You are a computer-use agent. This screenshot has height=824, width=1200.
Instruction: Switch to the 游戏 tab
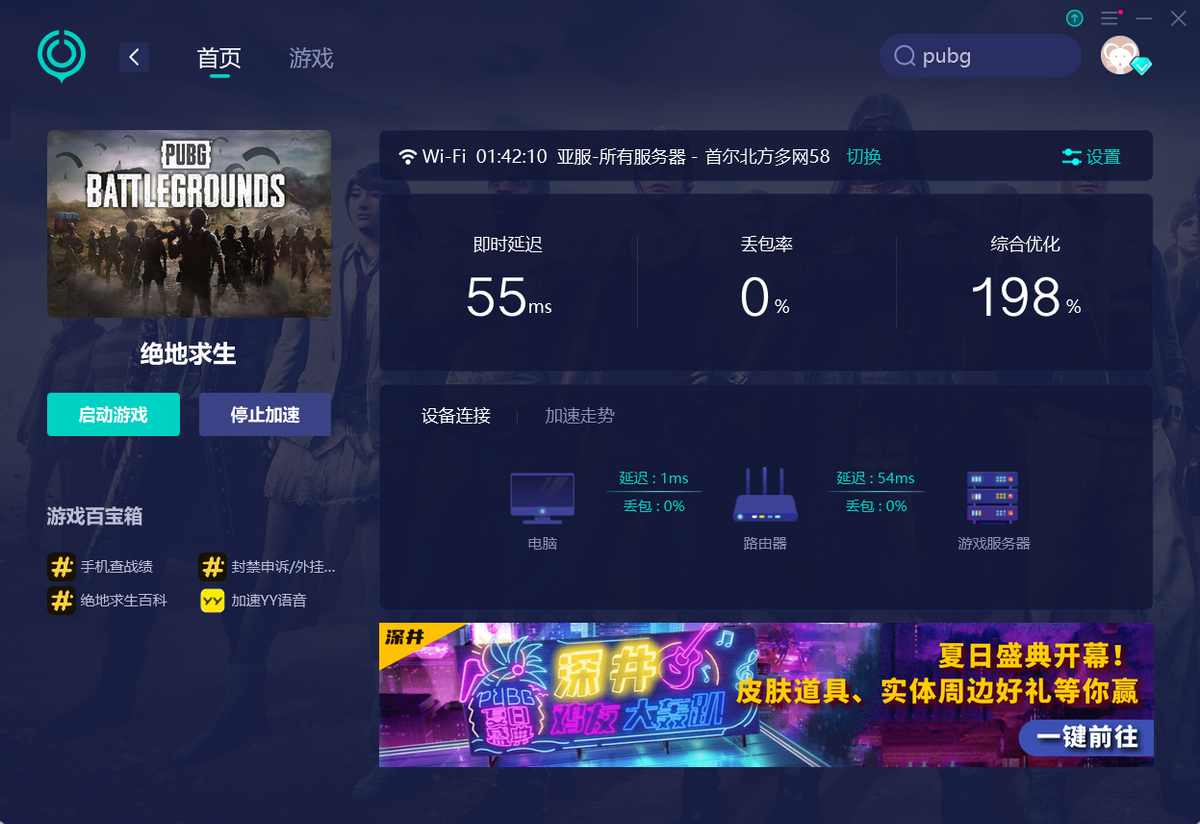point(311,58)
